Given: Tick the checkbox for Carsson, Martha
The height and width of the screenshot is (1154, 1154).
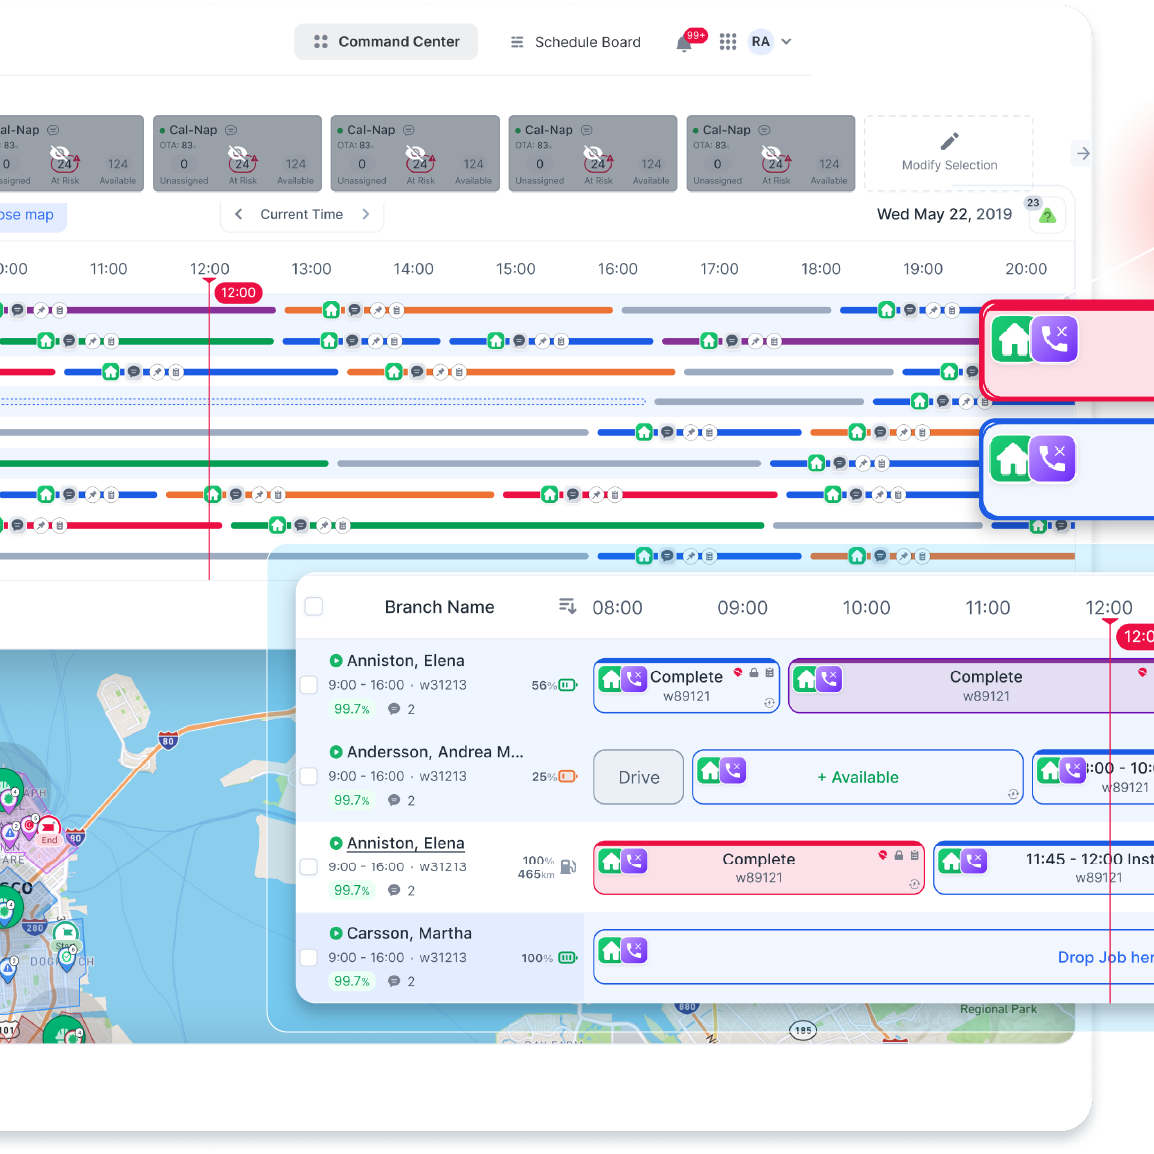Looking at the screenshot, I should pos(308,957).
